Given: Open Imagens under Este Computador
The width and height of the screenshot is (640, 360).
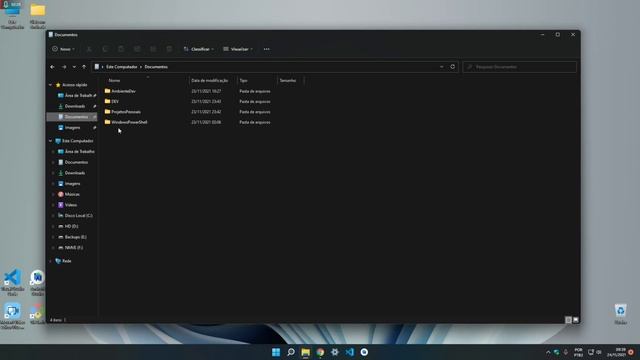Looking at the screenshot, I should tap(69, 184).
